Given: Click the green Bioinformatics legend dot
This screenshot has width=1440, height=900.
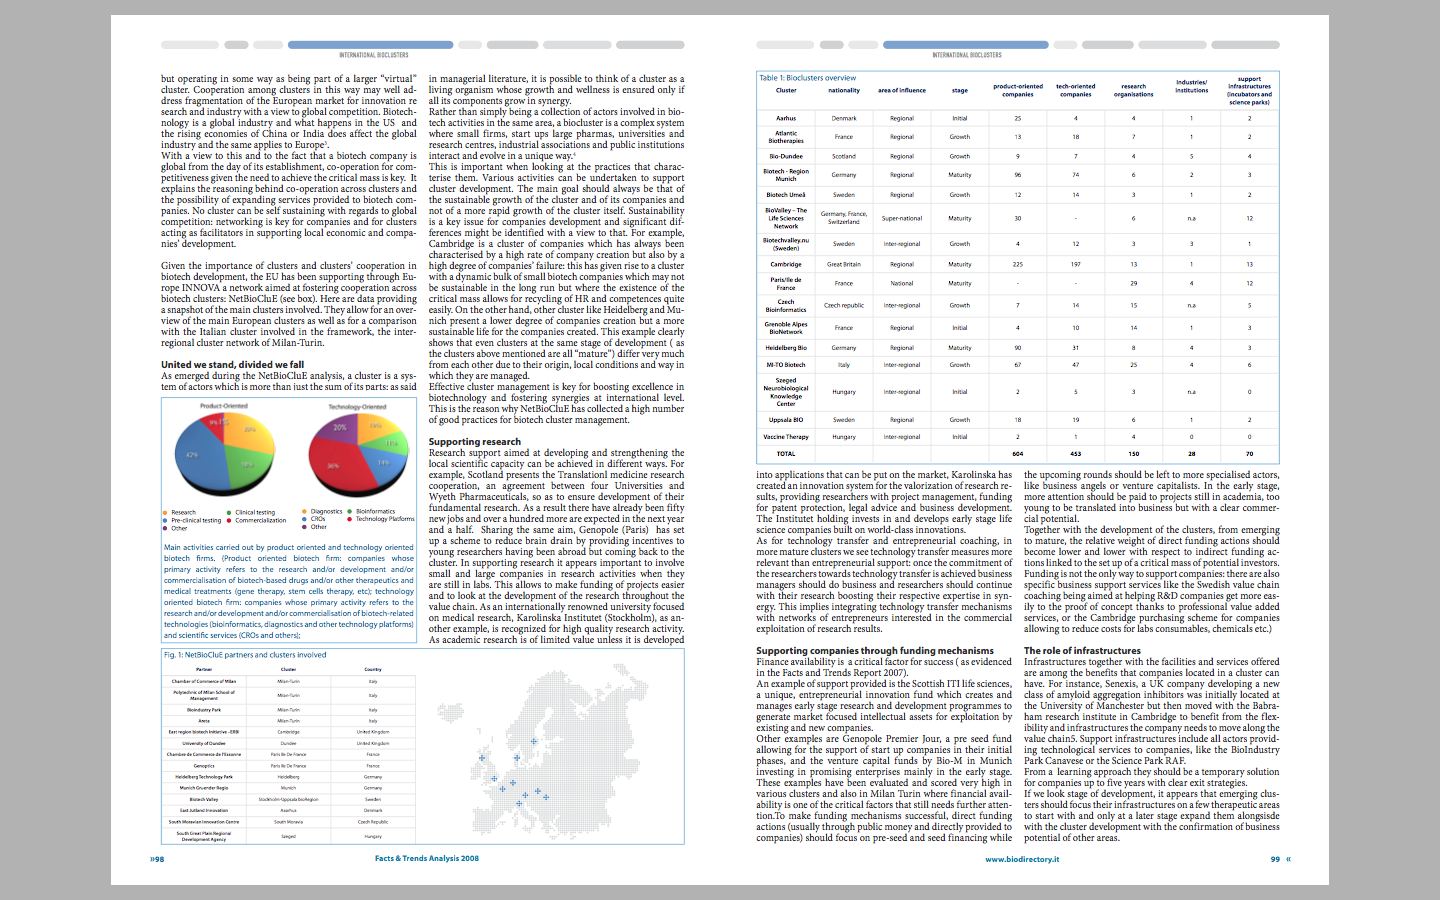Looking at the screenshot, I should [351, 512].
